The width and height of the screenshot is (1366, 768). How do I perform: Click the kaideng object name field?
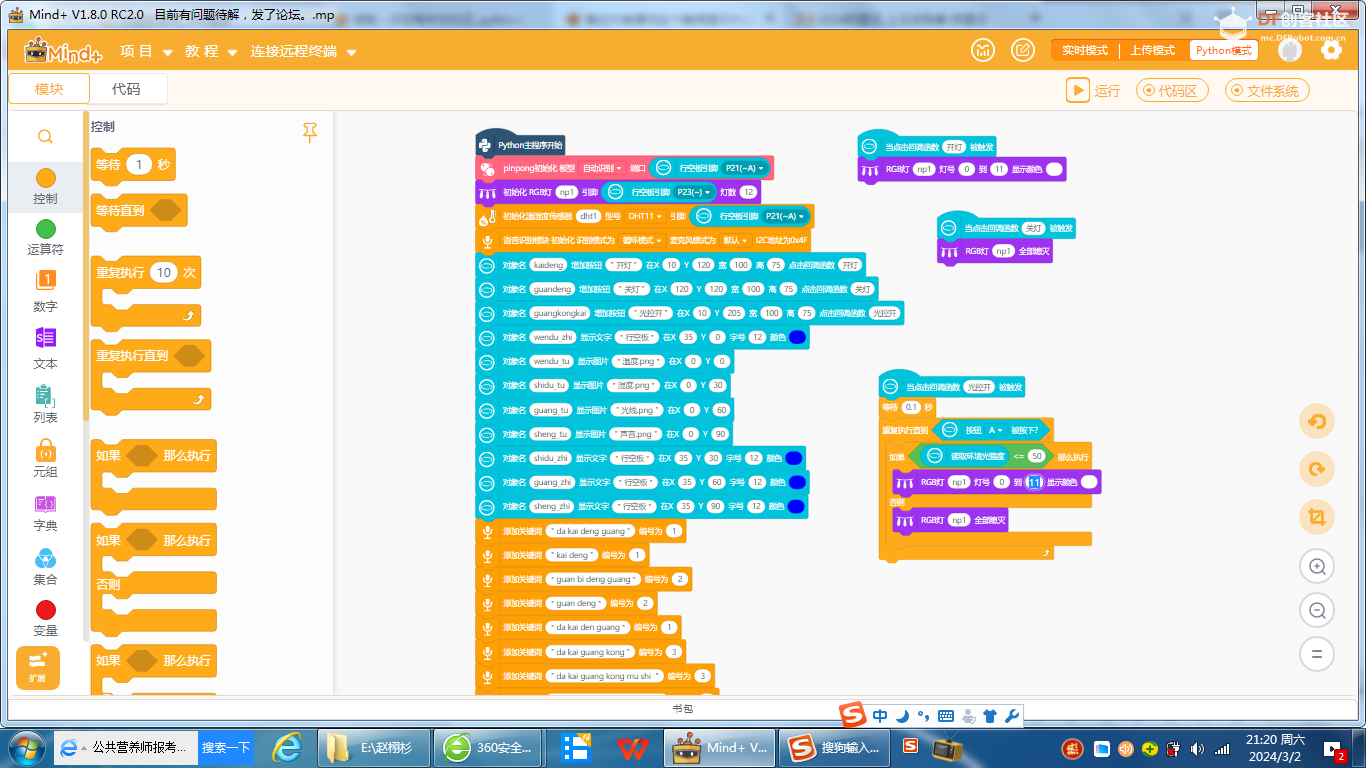[x=548, y=265]
